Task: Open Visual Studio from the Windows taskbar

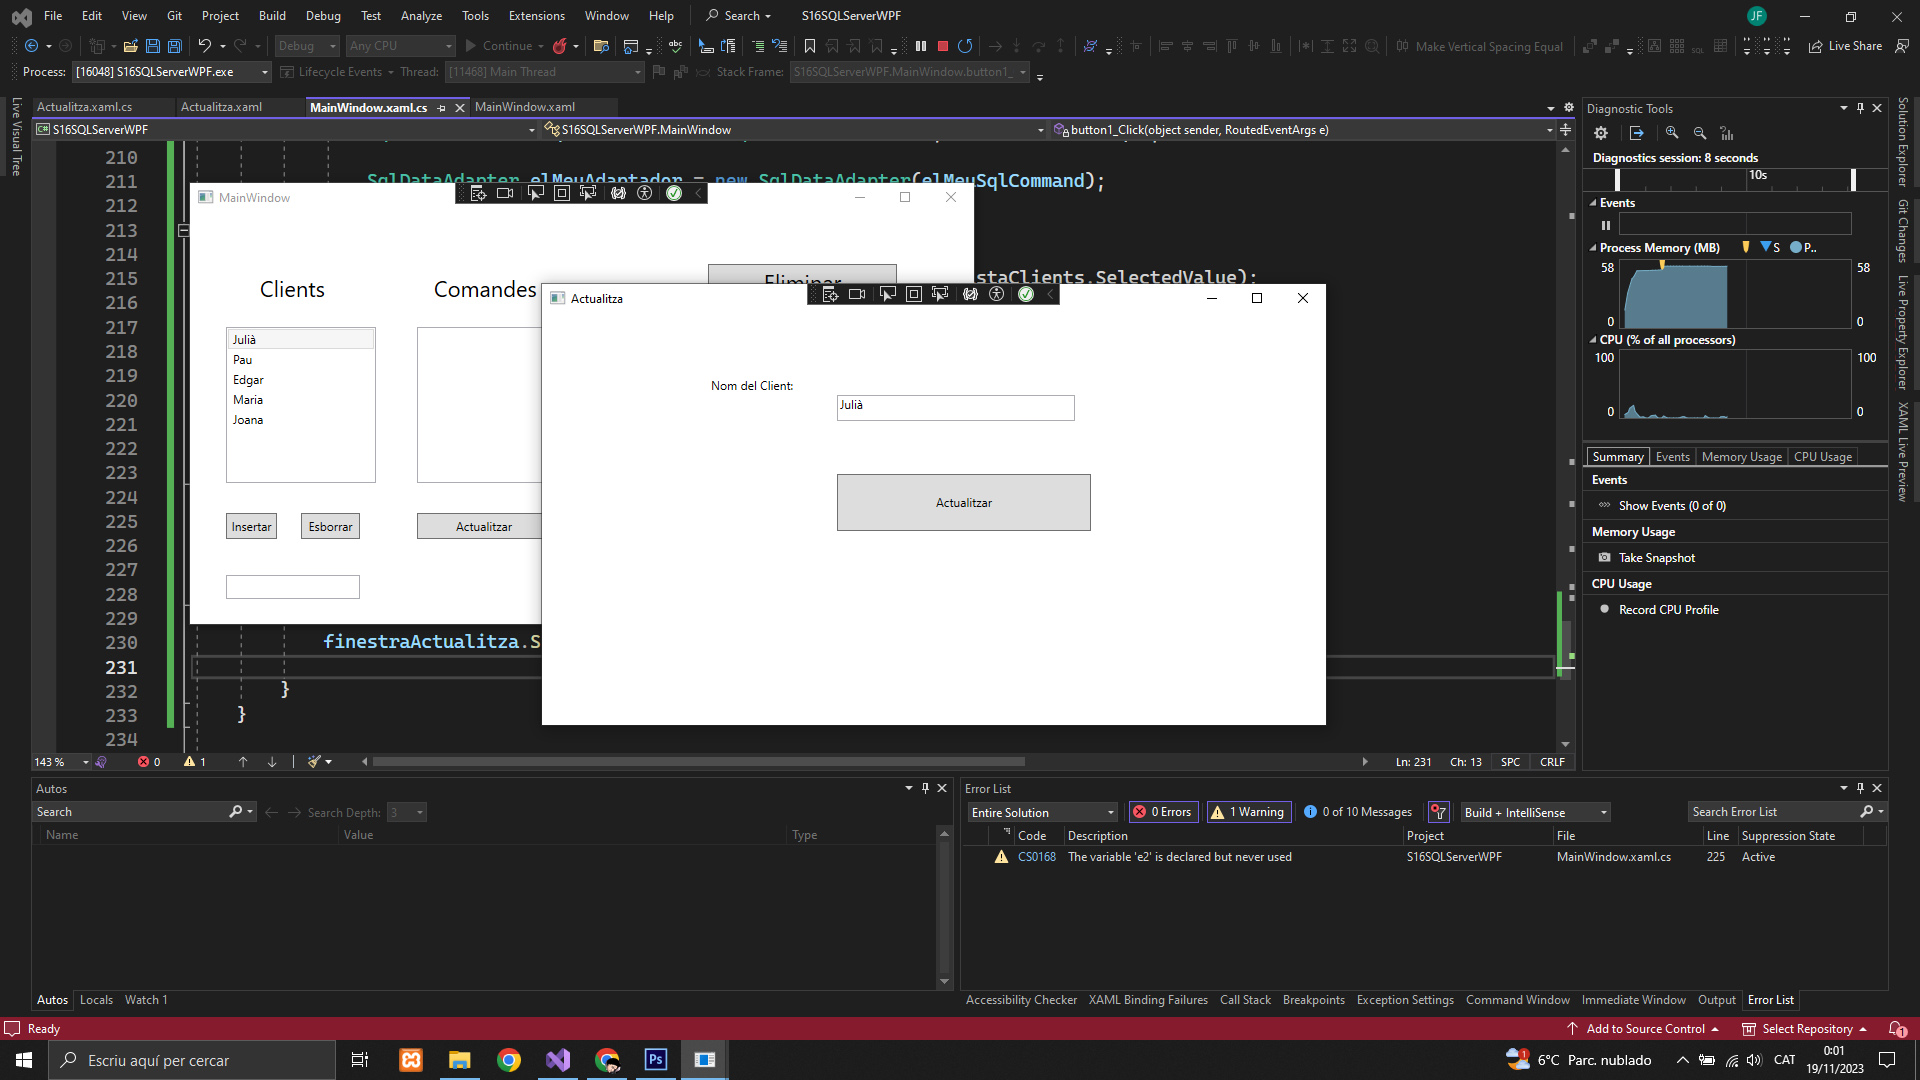Action: (x=558, y=1060)
